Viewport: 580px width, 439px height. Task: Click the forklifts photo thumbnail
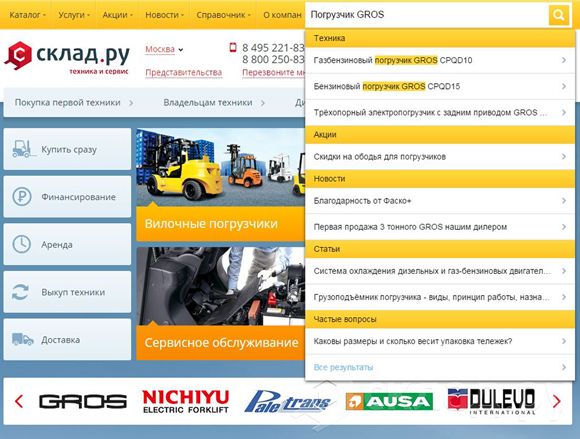tap(220, 167)
